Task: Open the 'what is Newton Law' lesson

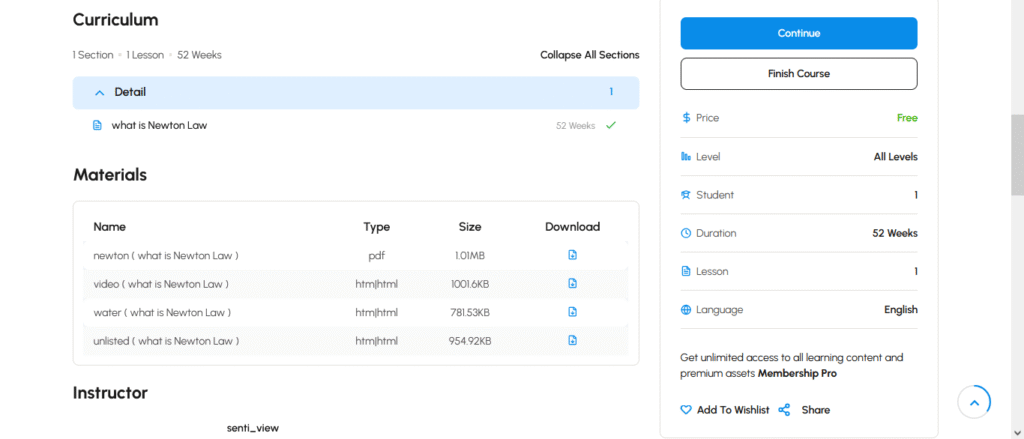Action: (159, 126)
